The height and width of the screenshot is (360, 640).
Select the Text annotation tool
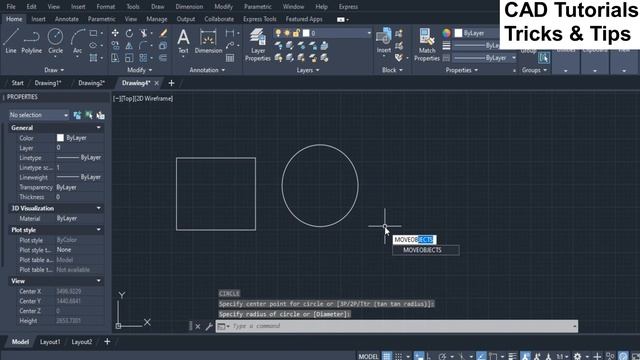(183, 41)
